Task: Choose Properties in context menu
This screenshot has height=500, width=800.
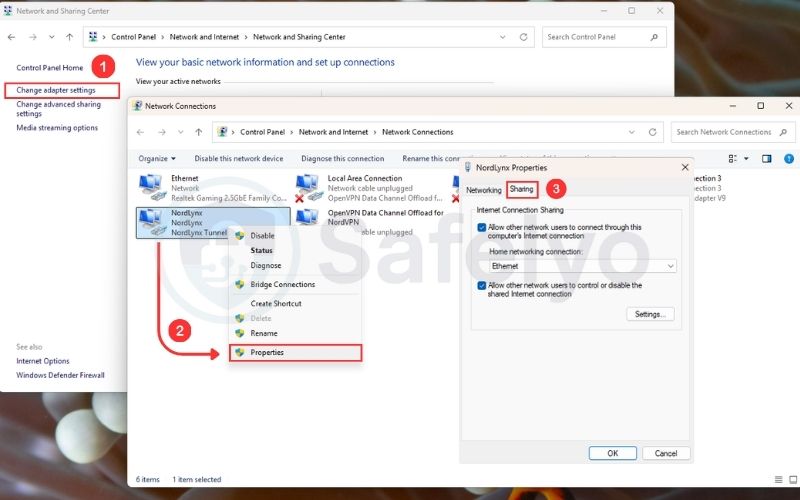Action: point(295,353)
